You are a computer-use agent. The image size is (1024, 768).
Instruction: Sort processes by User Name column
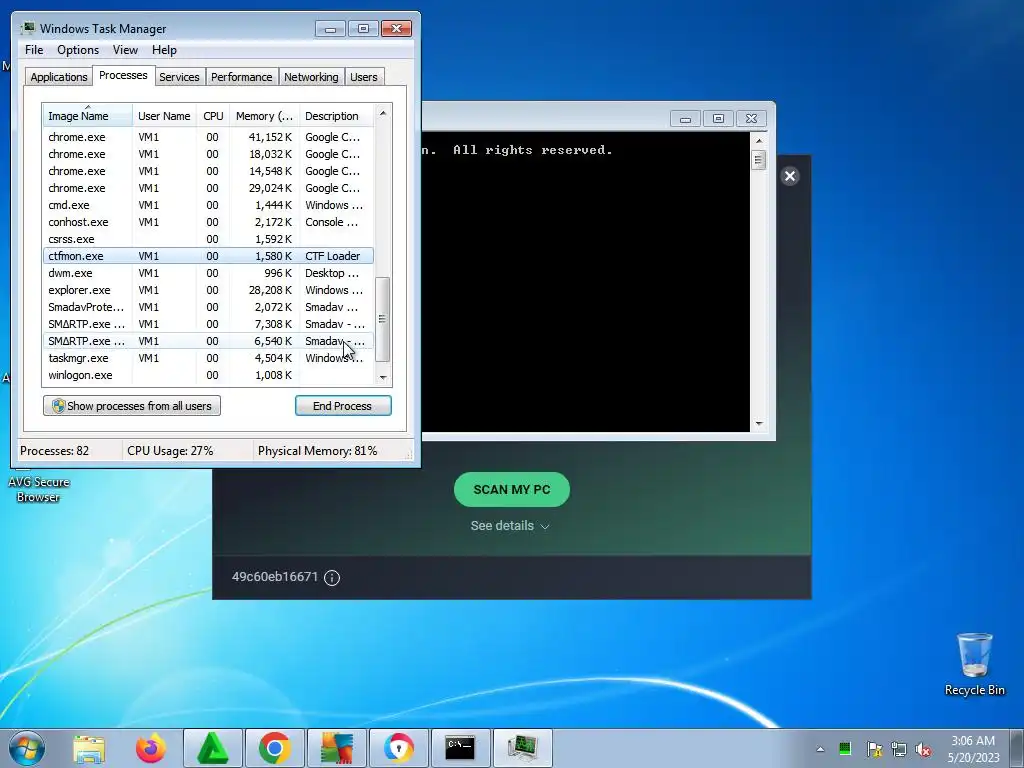164,115
